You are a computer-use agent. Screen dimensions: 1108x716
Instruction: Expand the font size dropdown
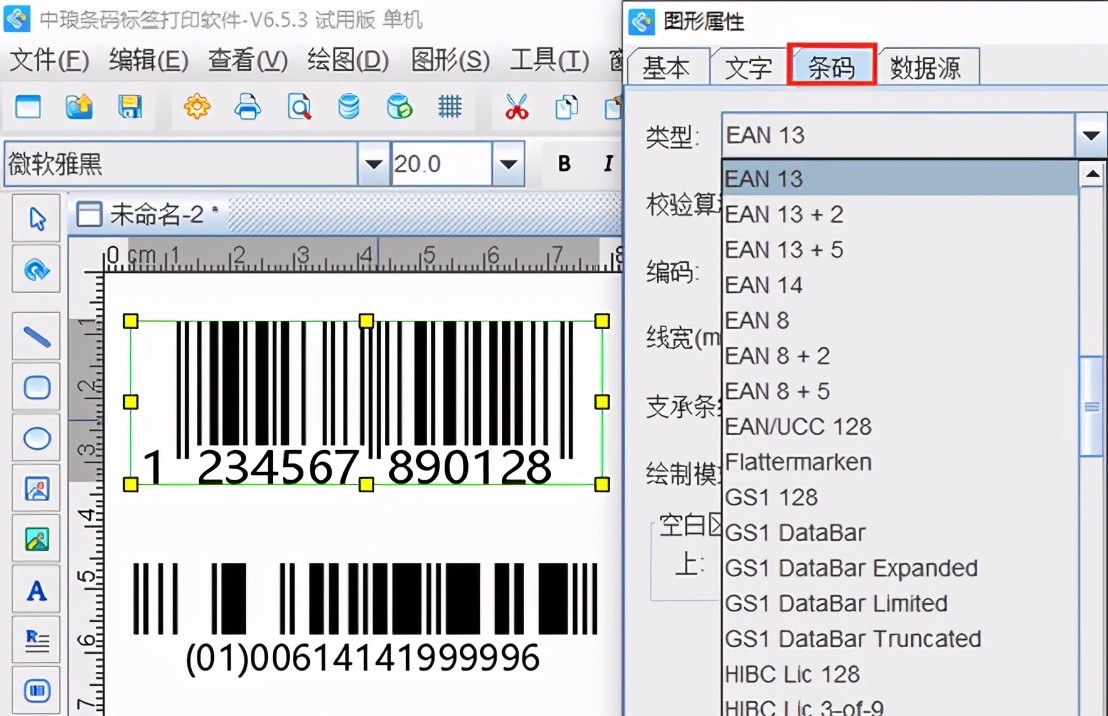point(508,164)
